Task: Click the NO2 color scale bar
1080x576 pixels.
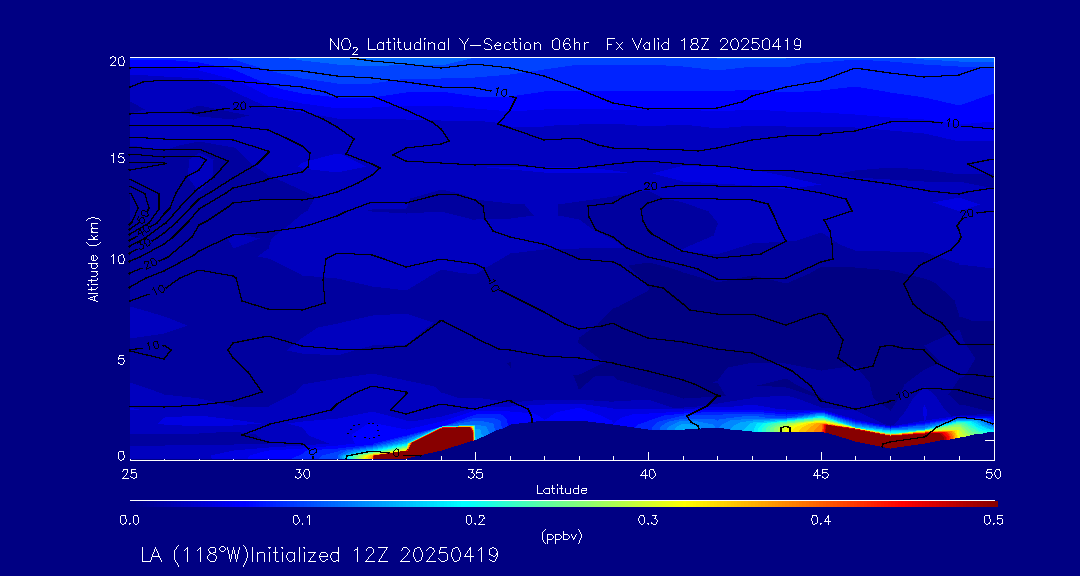Action: click(x=563, y=504)
